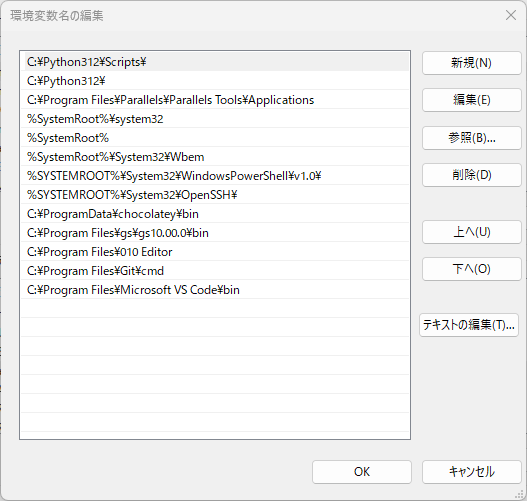Click the 編集(E) button
Screen dimensions: 527x501
click(472, 100)
